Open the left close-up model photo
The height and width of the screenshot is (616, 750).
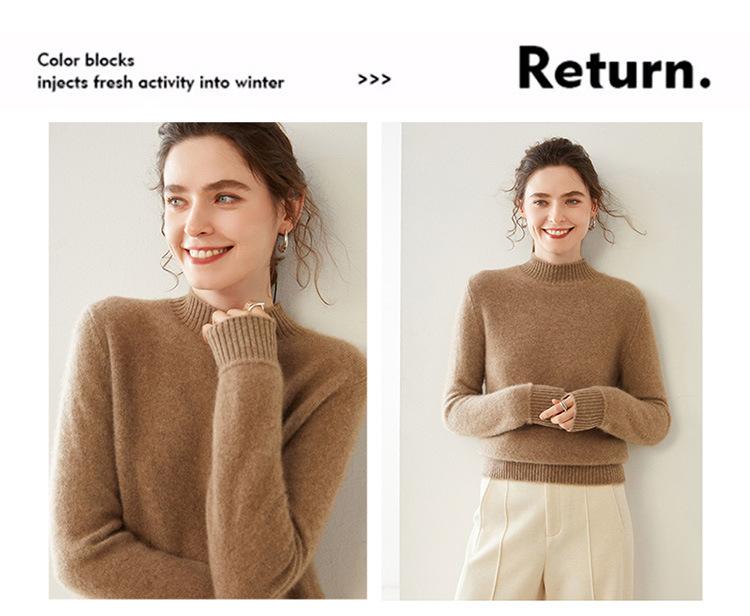[208, 361]
